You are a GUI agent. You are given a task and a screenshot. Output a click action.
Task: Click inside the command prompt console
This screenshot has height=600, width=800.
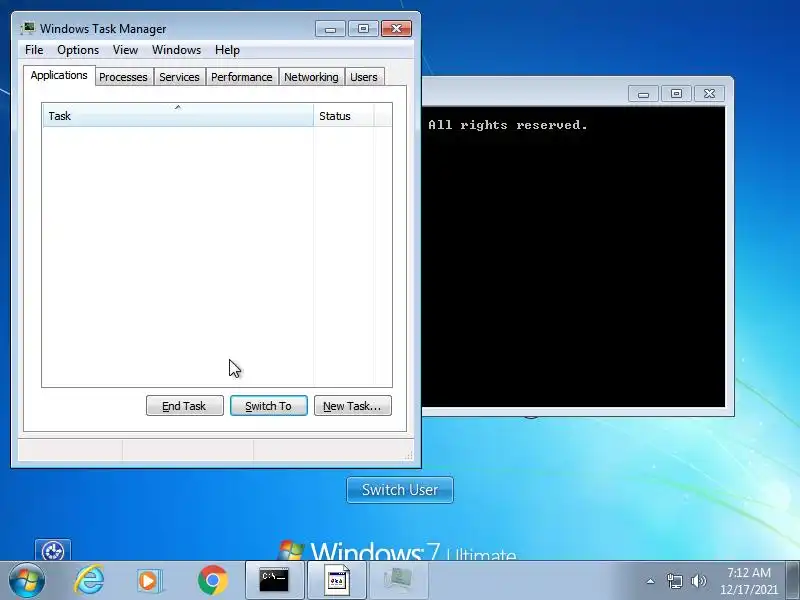pos(573,257)
